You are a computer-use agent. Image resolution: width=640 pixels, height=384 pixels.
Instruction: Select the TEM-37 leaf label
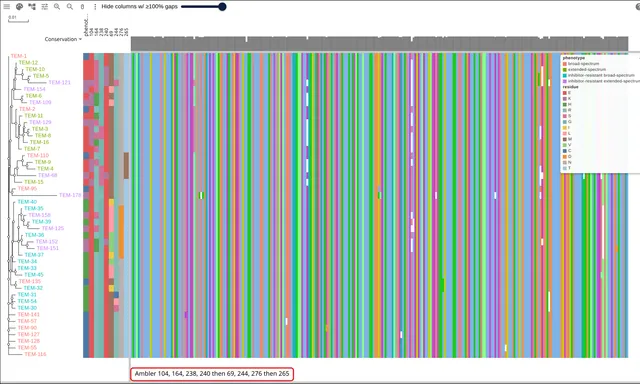[x=34, y=255]
